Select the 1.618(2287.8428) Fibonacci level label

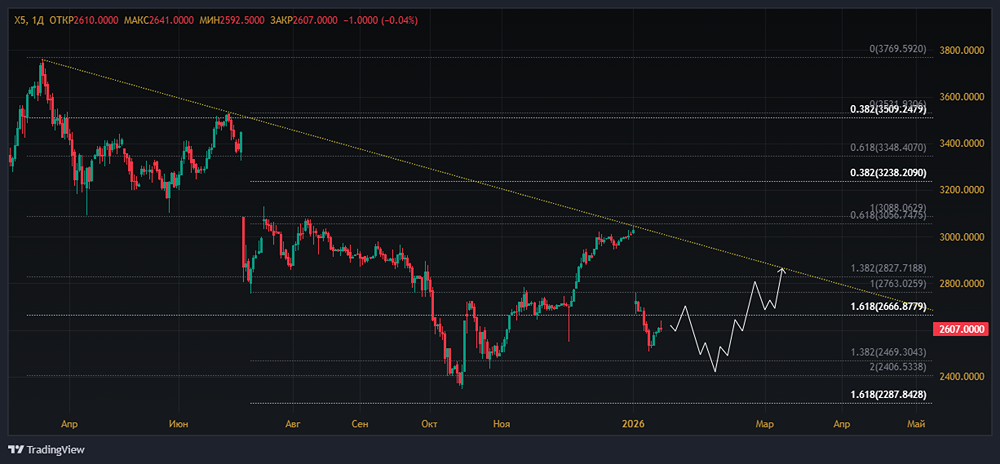[888, 395]
